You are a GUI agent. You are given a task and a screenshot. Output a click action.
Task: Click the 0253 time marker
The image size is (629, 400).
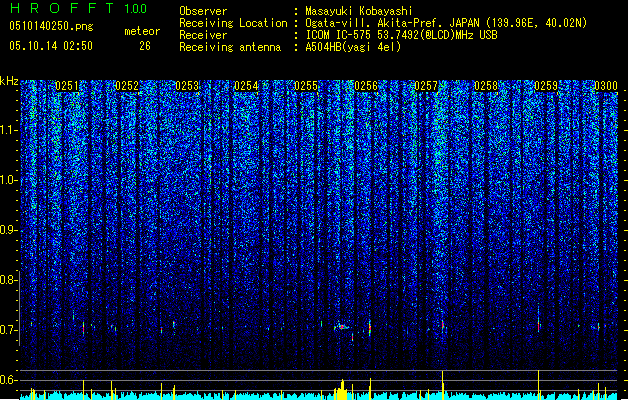click(x=187, y=86)
